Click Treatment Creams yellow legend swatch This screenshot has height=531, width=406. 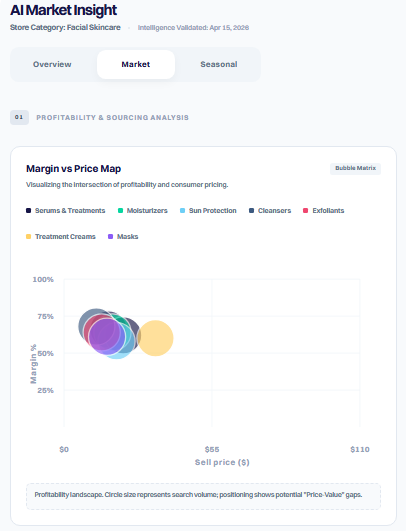[x=28, y=236]
